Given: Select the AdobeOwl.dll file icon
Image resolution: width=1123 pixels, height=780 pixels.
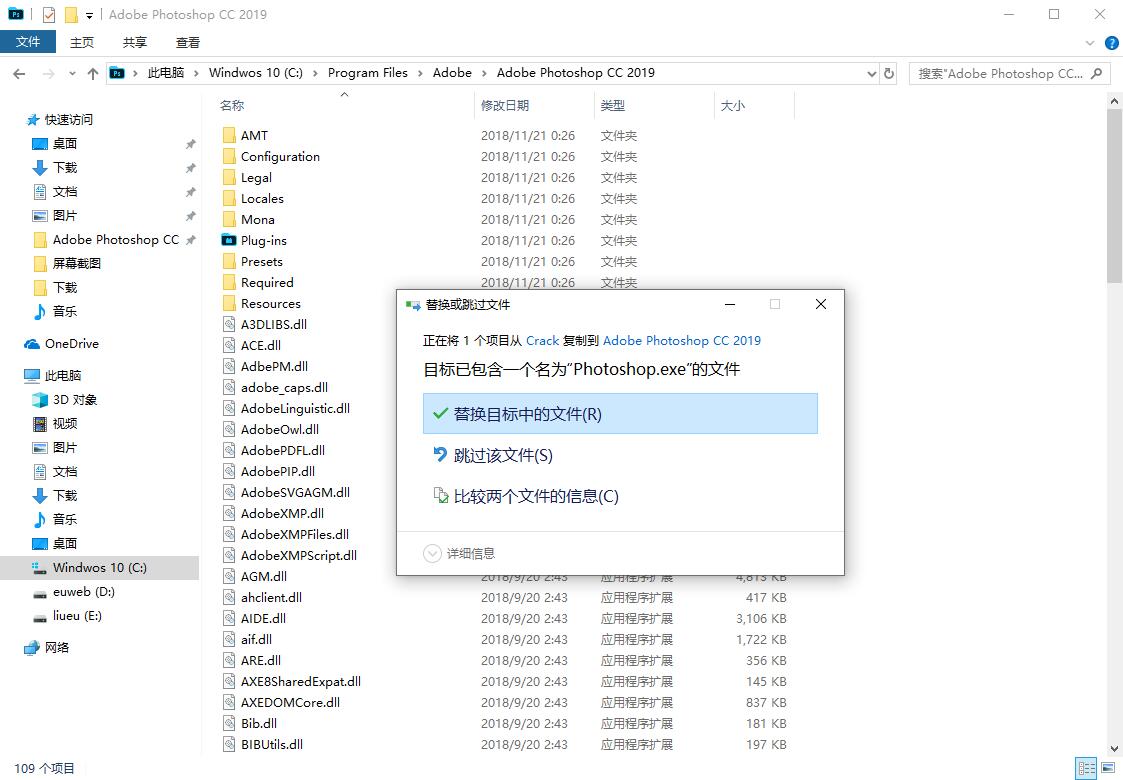Looking at the screenshot, I should (x=229, y=429).
